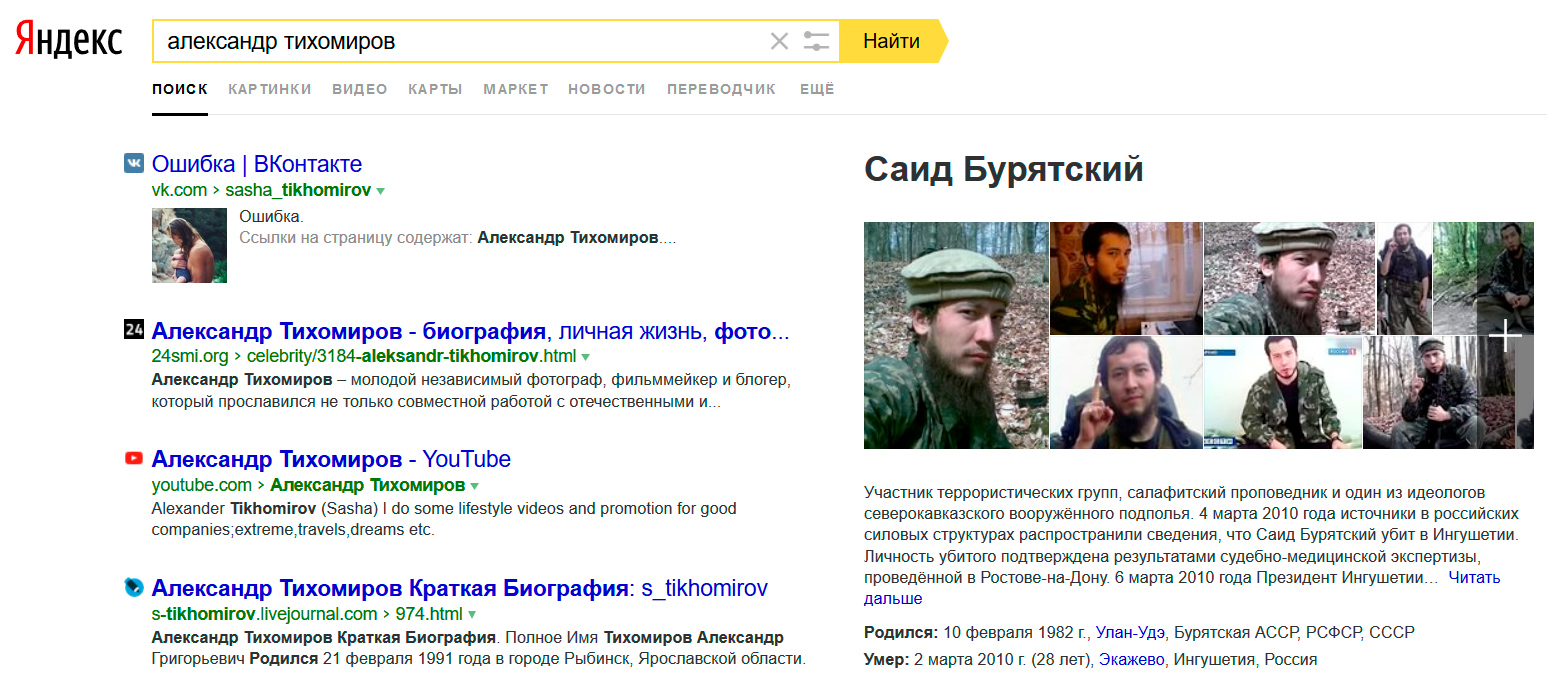The image size is (1547, 689).
Task: Switch to the Картинки tab
Action: click(270, 89)
